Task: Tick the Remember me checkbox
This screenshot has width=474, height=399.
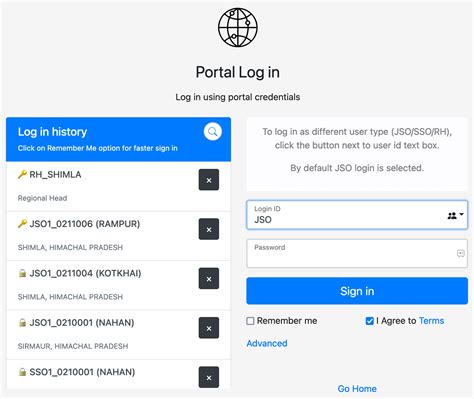Action: click(x=250, y=321)
